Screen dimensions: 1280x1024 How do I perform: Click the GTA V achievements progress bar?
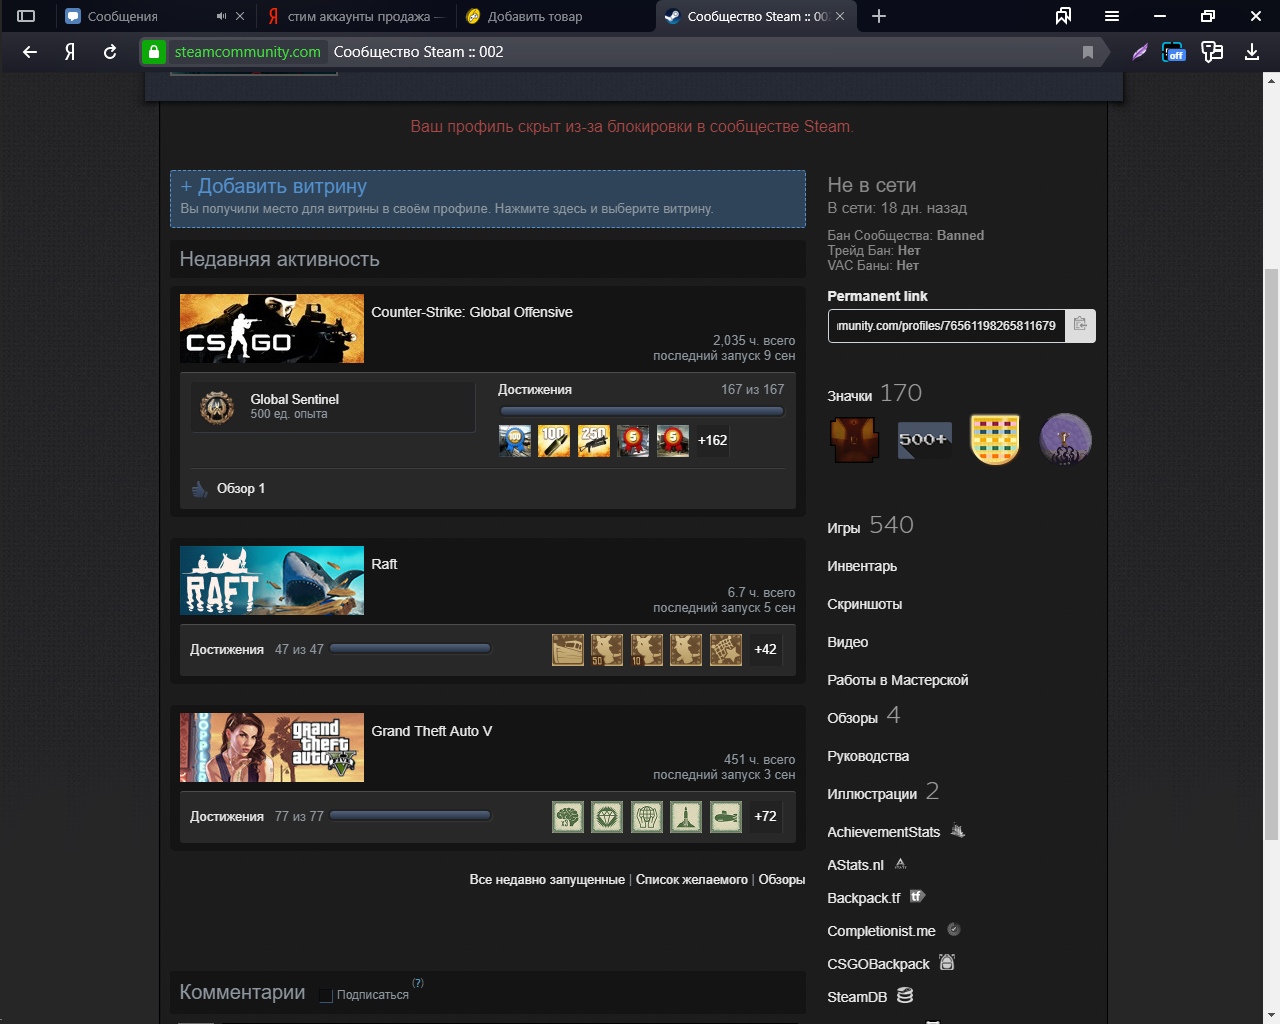click(410, 815)
